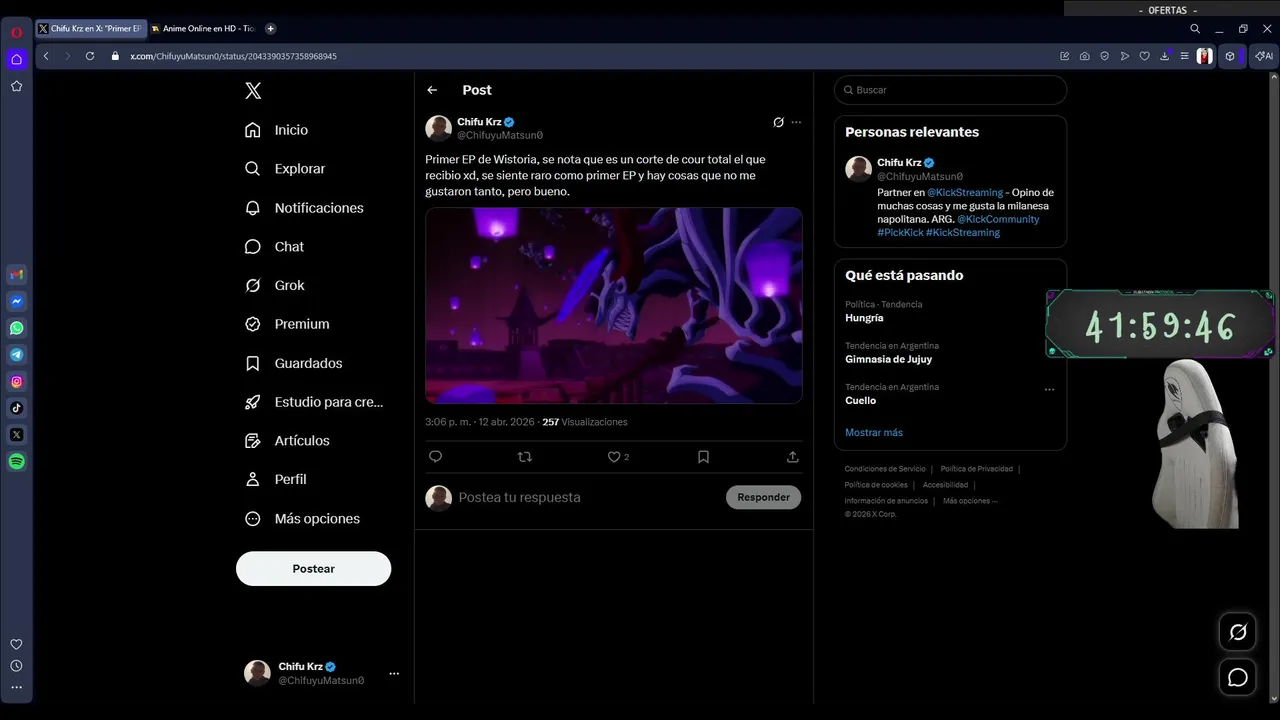The image size is (1280, 720).
Task: Open account switcher dots beside Chifu Krz
Action: (394, 674)
